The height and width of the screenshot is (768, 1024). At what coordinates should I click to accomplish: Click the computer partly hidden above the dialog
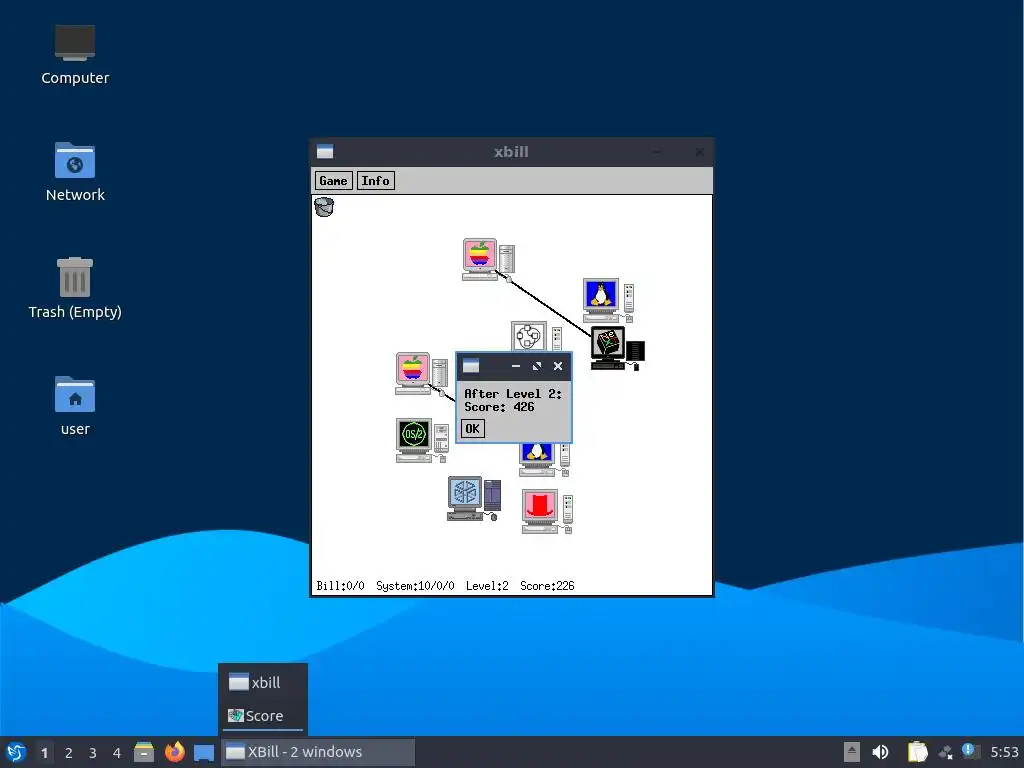[536, 336]
